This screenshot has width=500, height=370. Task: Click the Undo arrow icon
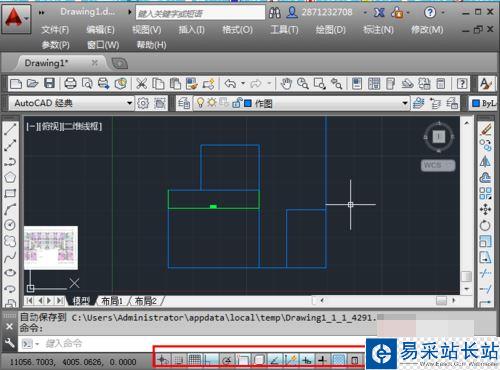coord(230,84)
